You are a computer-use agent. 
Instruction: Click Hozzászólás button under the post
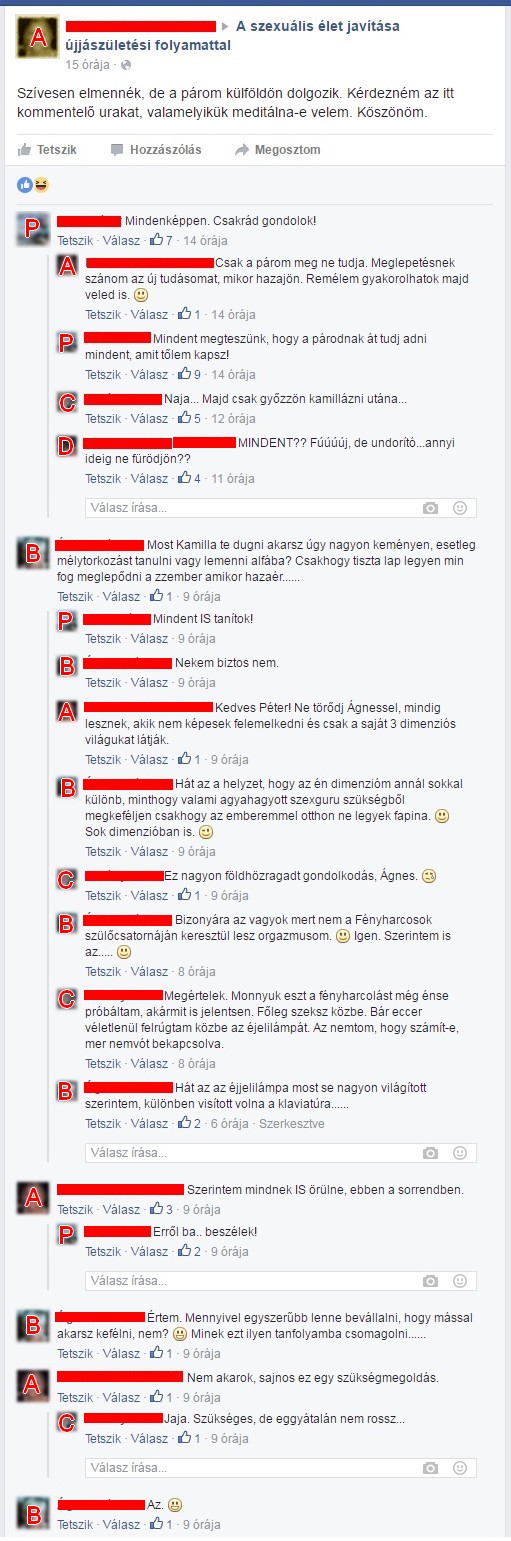pyautogui.click(x=156, y=150)
